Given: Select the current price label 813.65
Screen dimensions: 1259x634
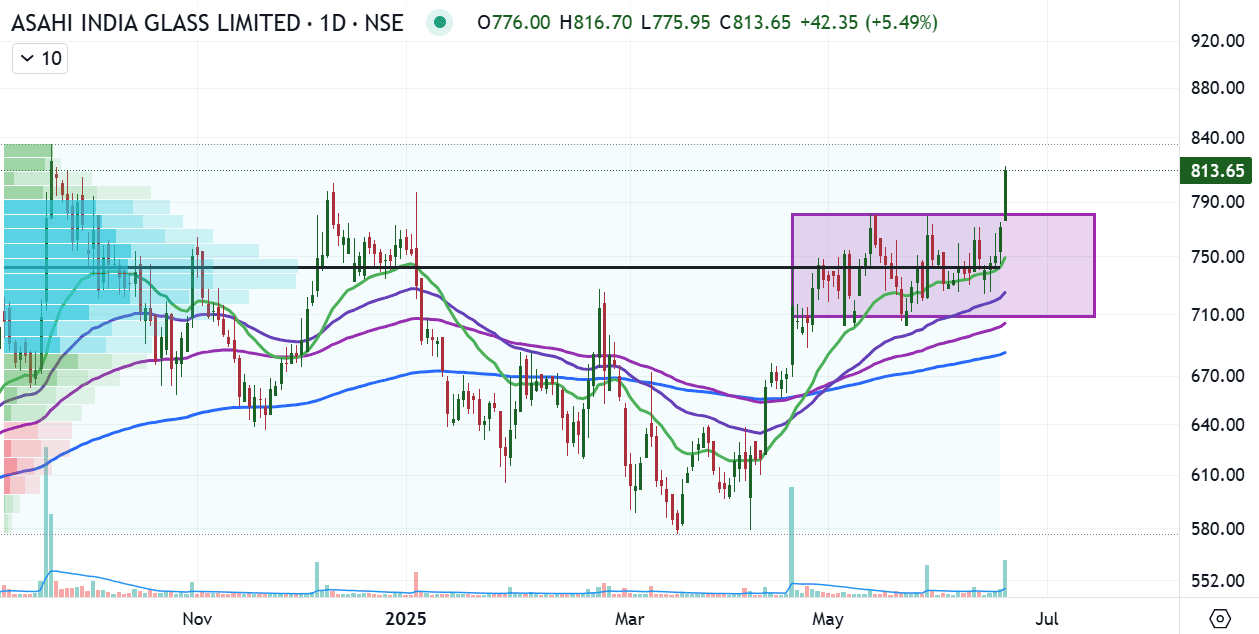Looking at the screenshot, I should click(x=1216, y=171).
